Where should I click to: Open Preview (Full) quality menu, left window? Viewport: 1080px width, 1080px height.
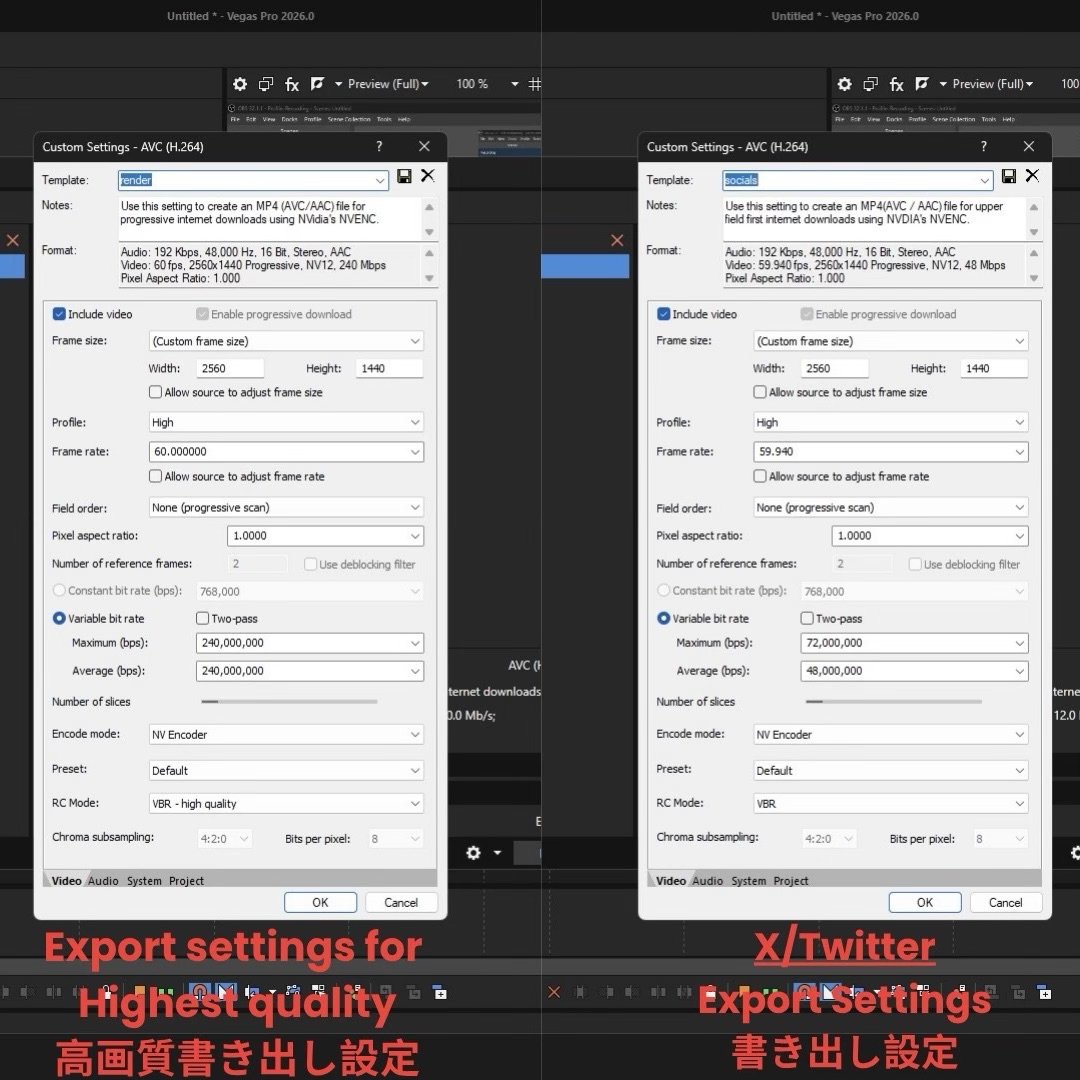387,84
